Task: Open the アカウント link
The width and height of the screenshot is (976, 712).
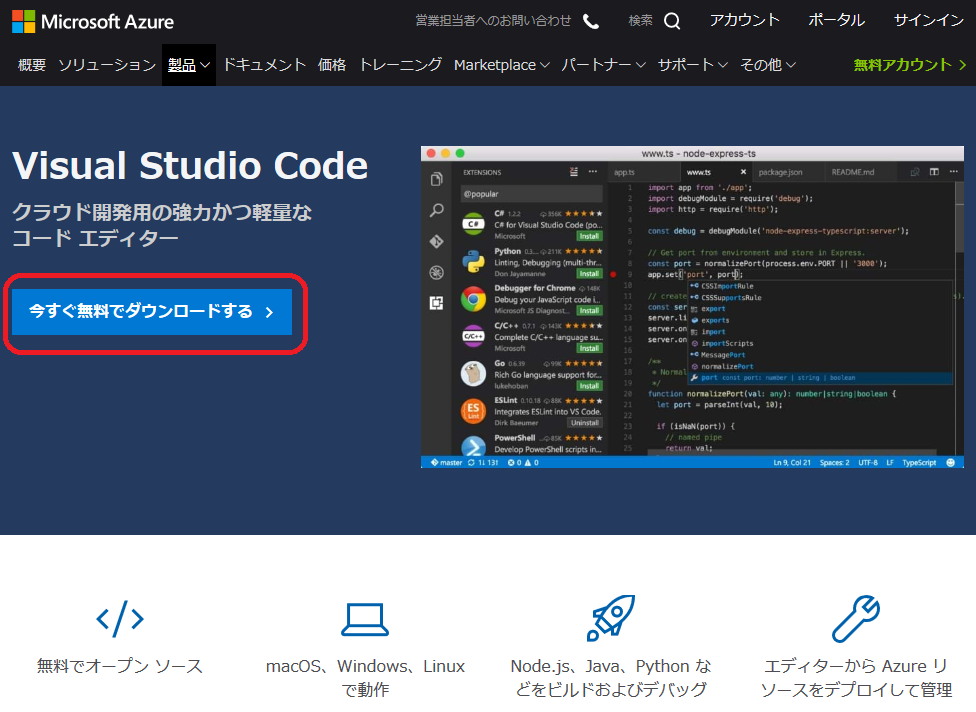Action: [744, 21]
